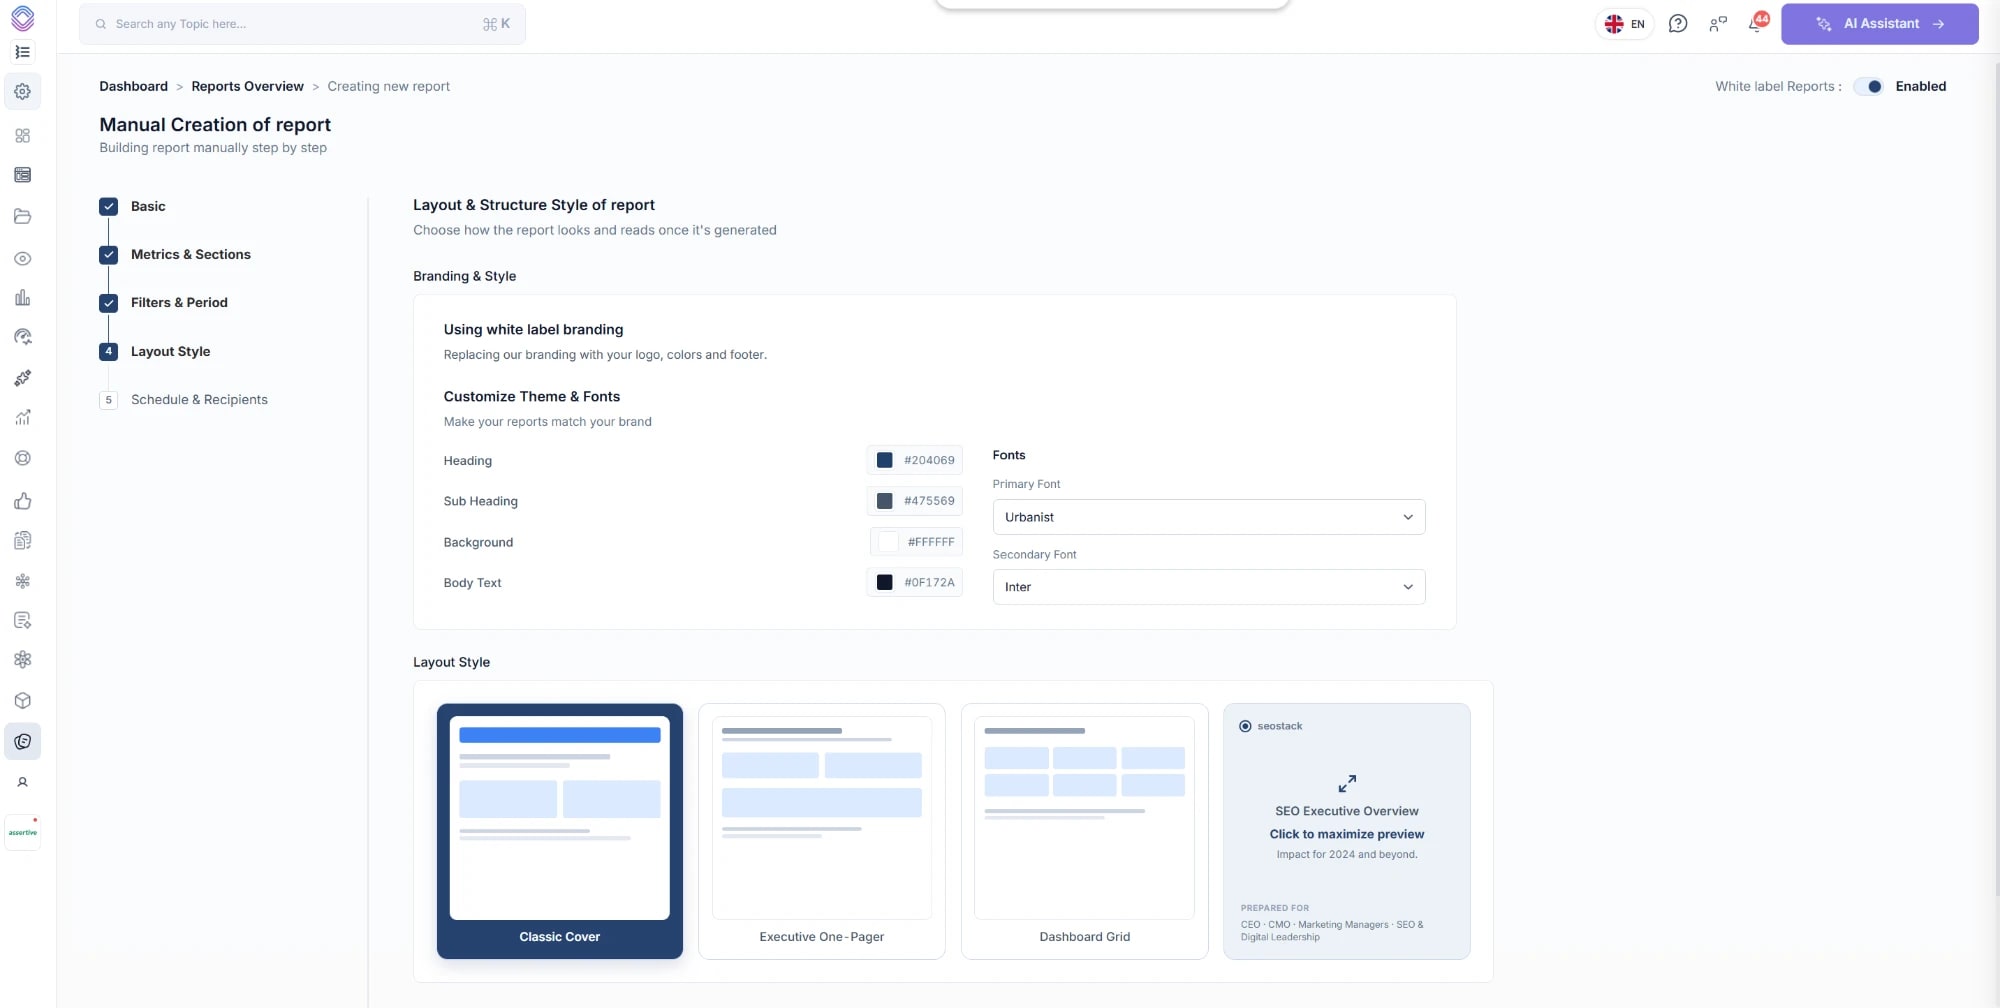This screenshot has width=2000, height=1008.
Task: Open the satellite icon in sidebar
Action: [22, 377]
